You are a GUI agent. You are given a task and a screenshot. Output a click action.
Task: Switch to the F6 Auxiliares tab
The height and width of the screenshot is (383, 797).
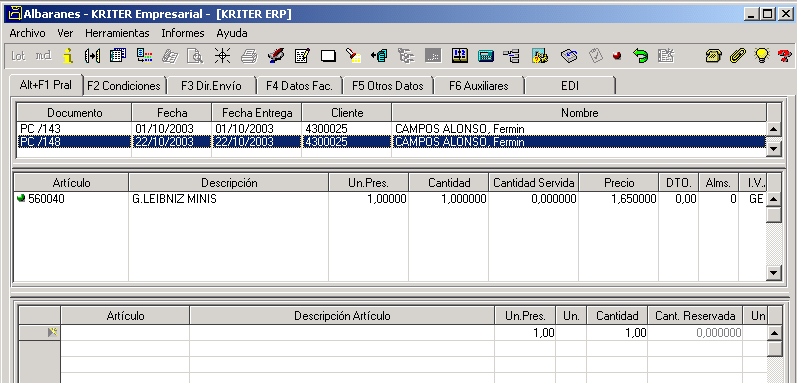(x=478, y=86)
